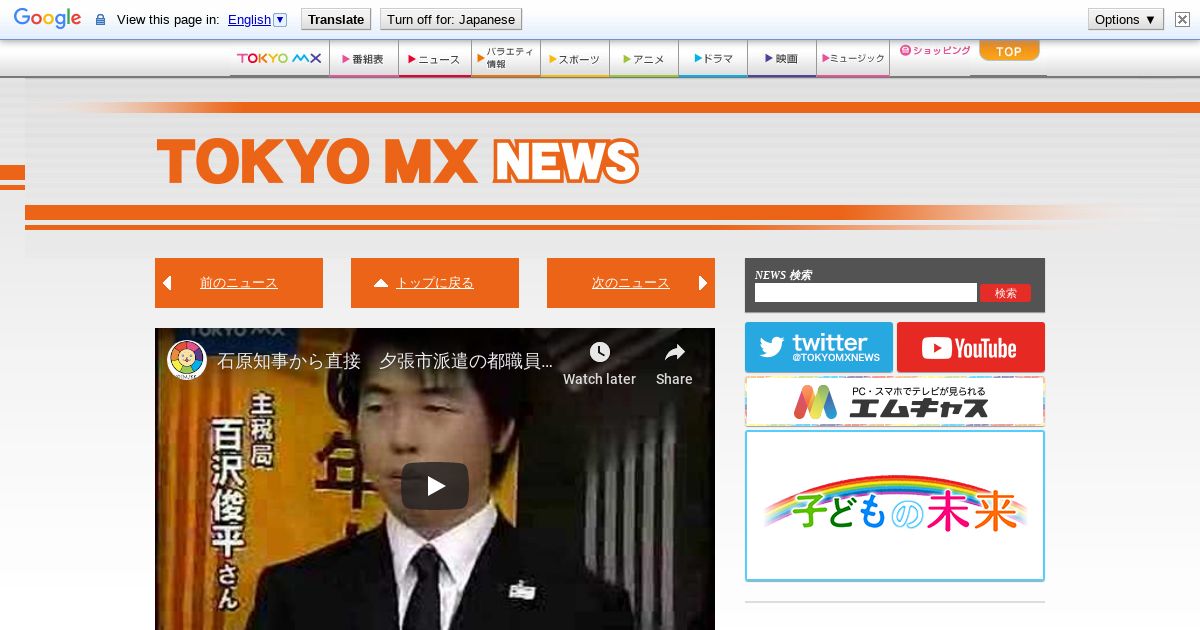Open the ショッピング link
This screenshot has width=1200, height=630.
pos(935,50)
